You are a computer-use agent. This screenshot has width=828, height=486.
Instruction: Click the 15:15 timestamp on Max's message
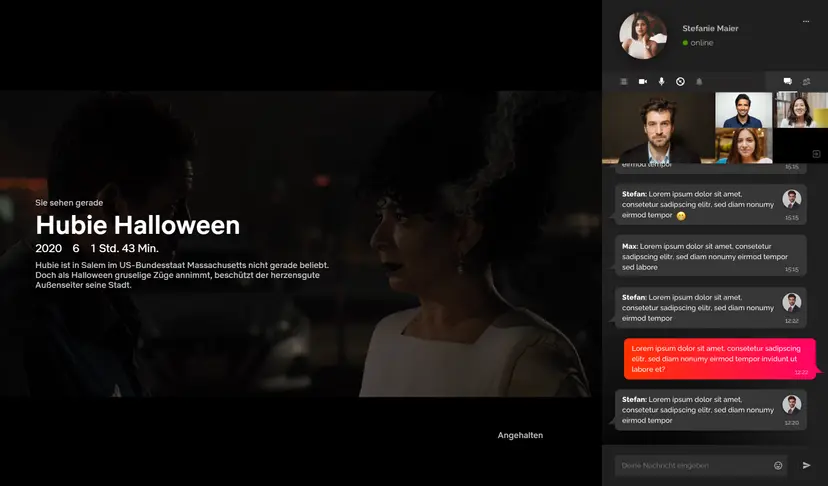point(792,269)
